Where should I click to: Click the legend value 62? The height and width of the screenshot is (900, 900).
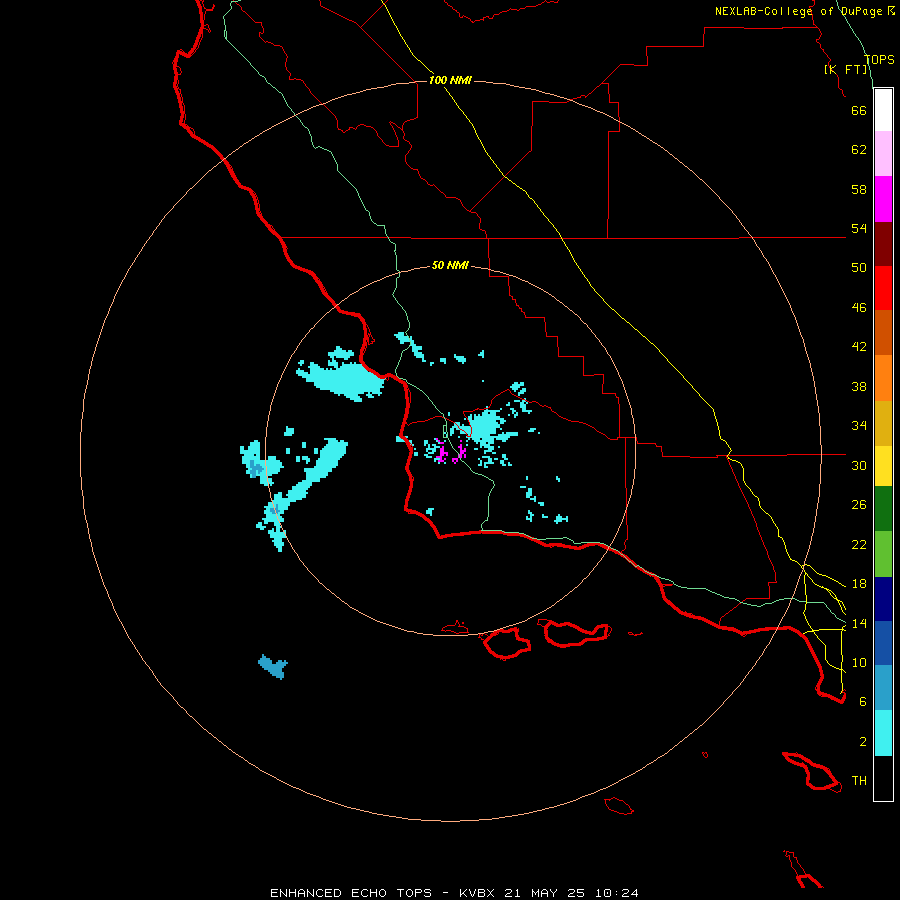click(859, 150)
